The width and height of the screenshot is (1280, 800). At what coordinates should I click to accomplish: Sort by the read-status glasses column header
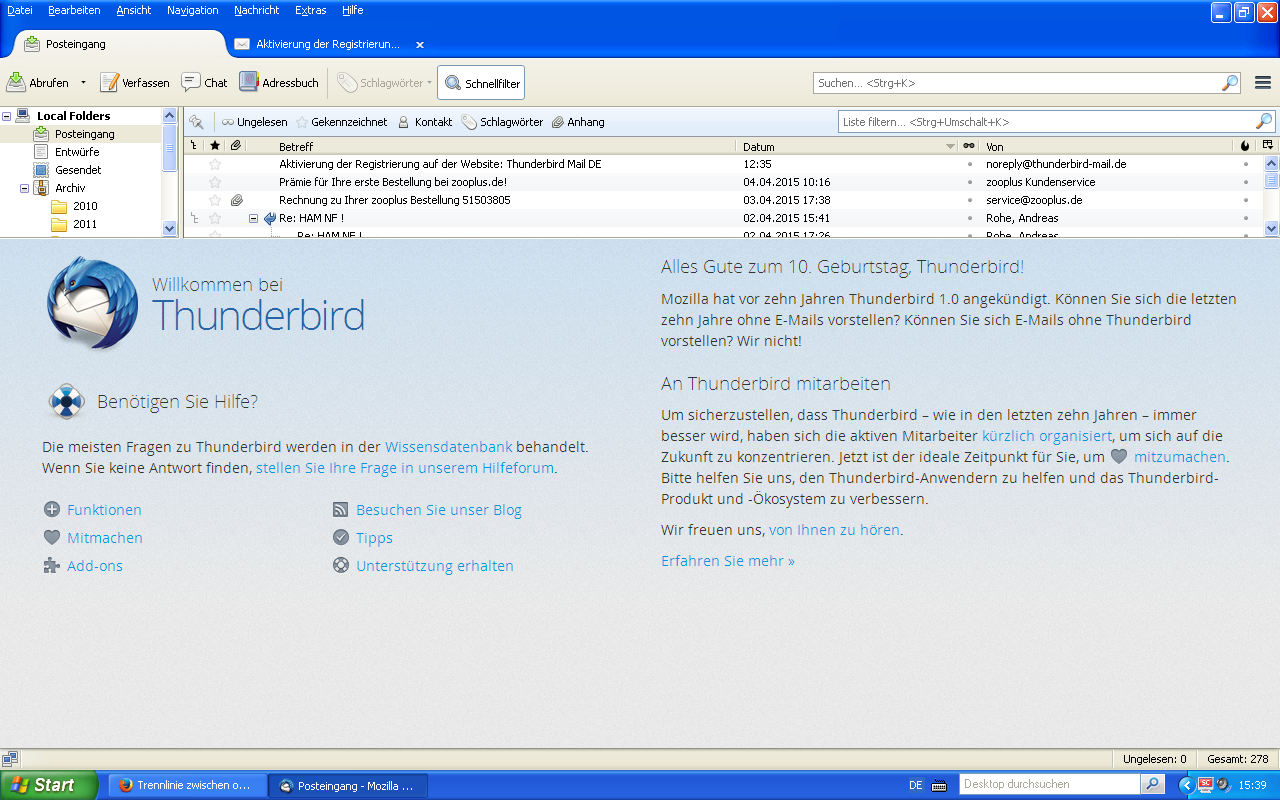pyautogui.click(x=969, y=146)
